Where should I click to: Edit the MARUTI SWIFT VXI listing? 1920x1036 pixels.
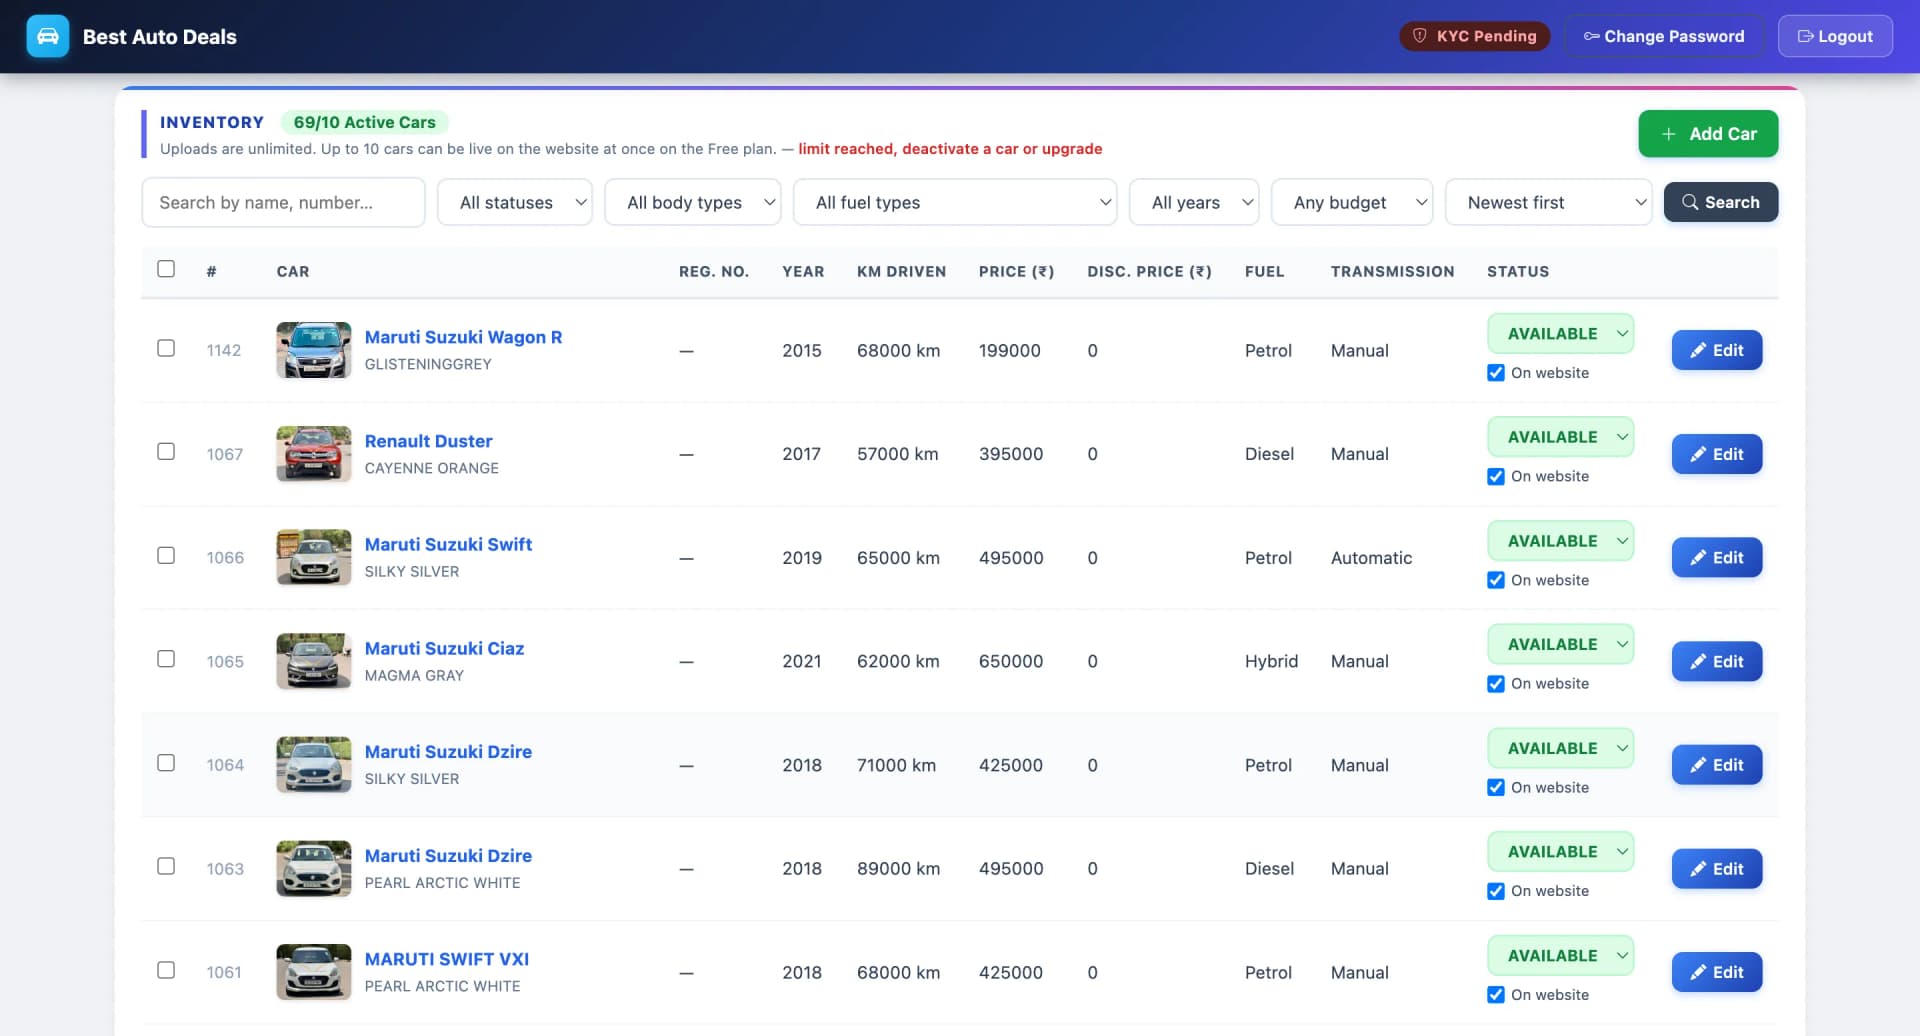pos(1716,972)
